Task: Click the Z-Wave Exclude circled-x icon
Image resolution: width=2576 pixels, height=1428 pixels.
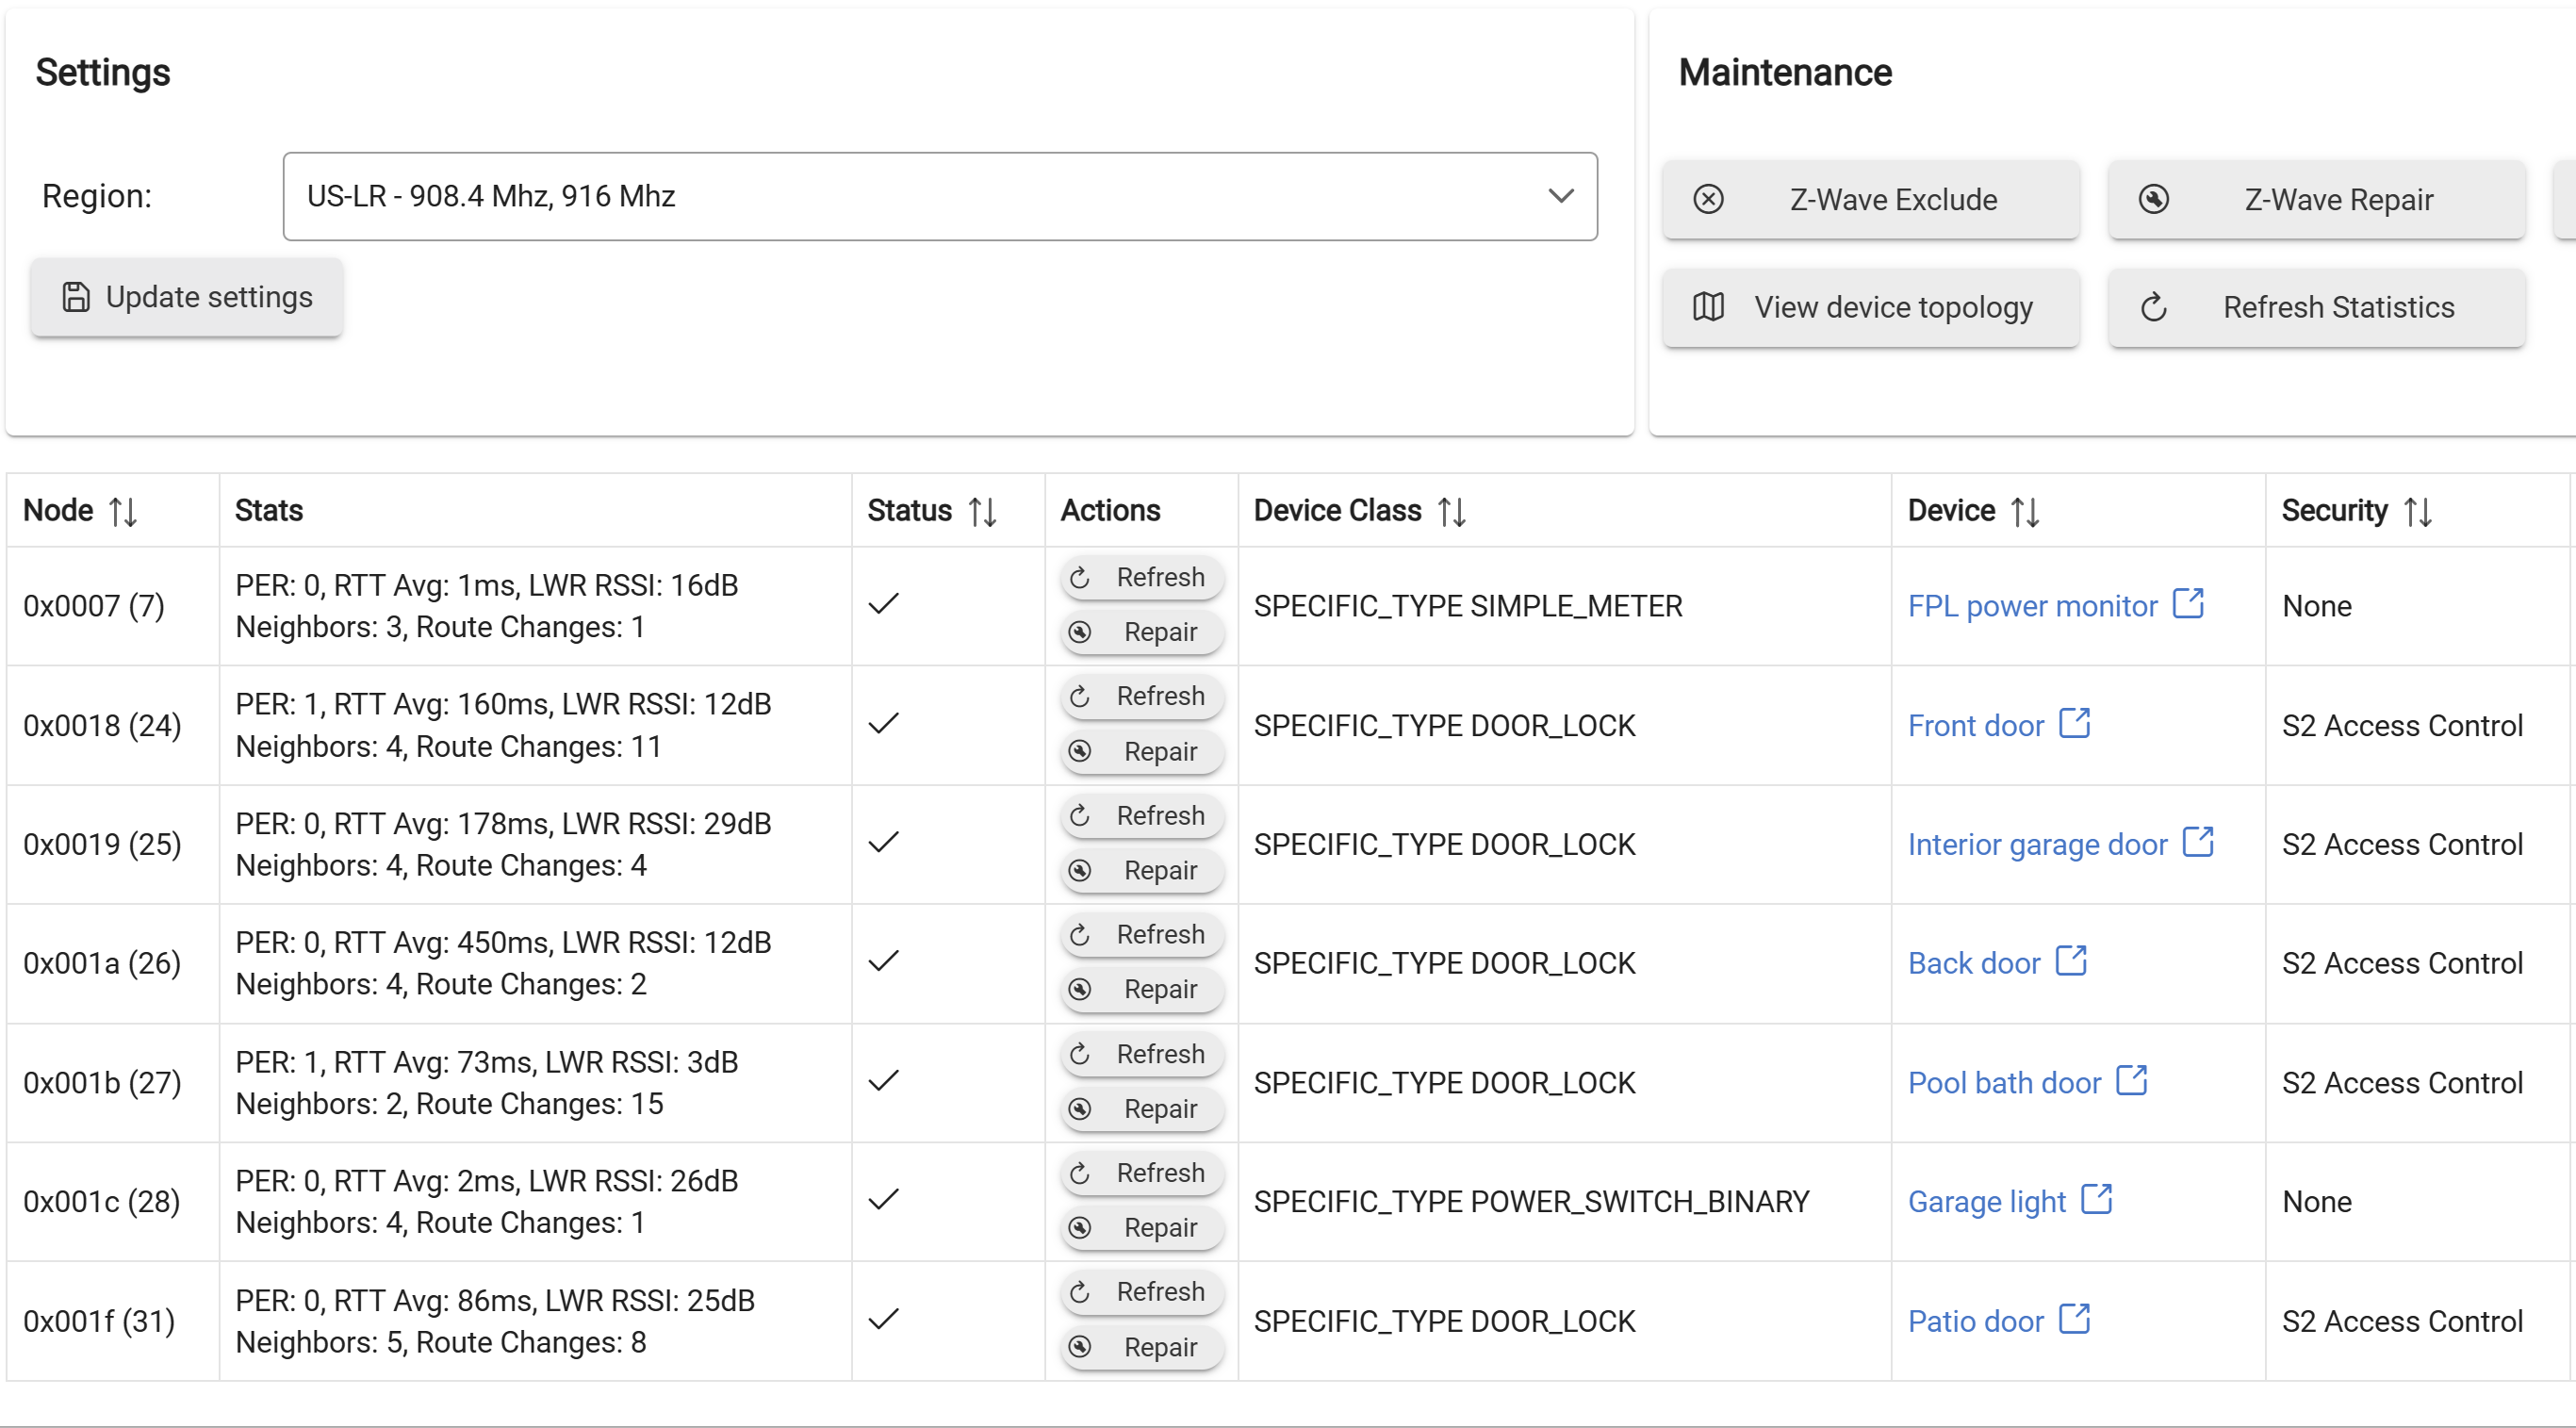Action: click(1708, 199)
